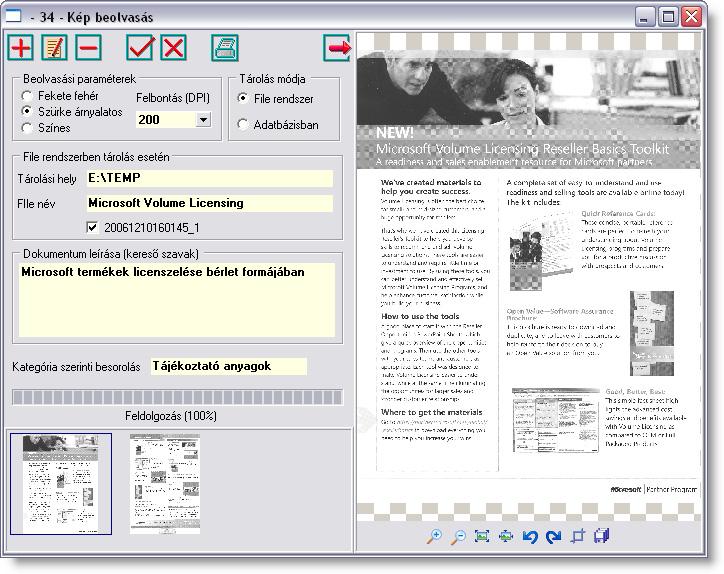Click the Kategória field Tájékoztató anyagok
Viewport: 724px width, 574px height.
click(229, 366)
